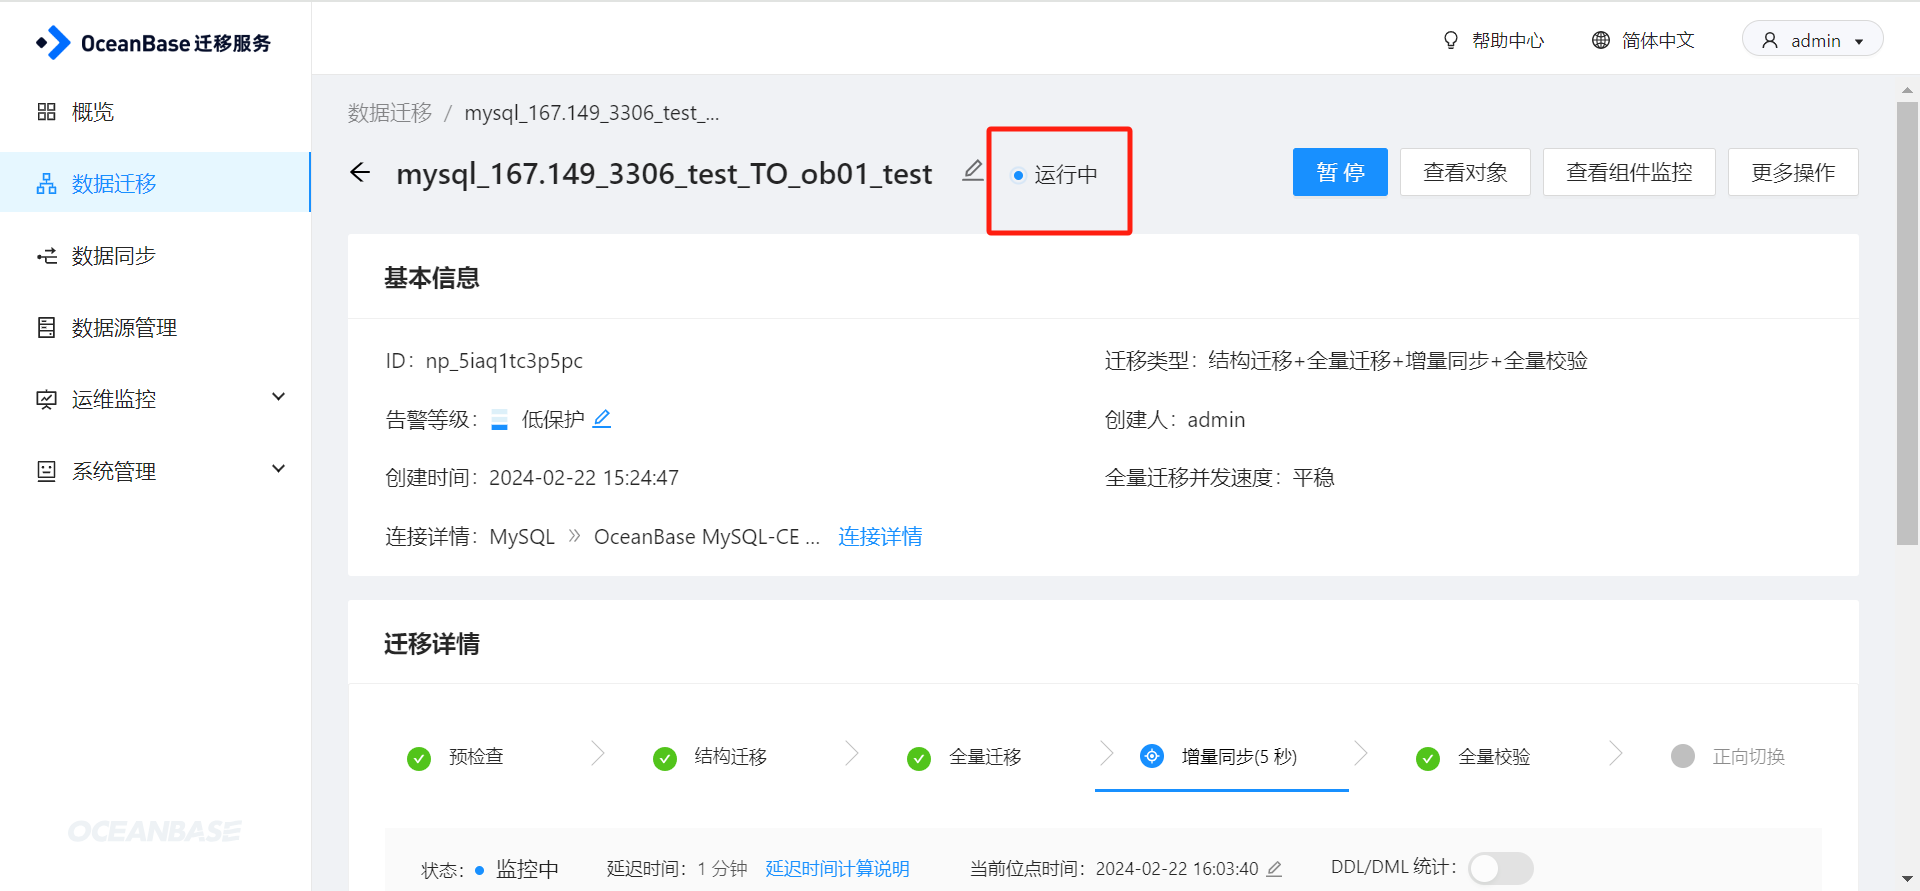Screen dimensions: 1920x891
Task: Edit 当前位点时间 with the pencil icon
Action: (1274, 869)
